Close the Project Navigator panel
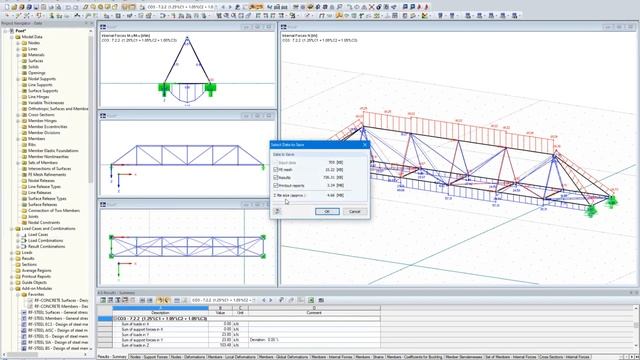Image resolution: width=640 pixels, height=360 pixels. (x=91, y=23)
